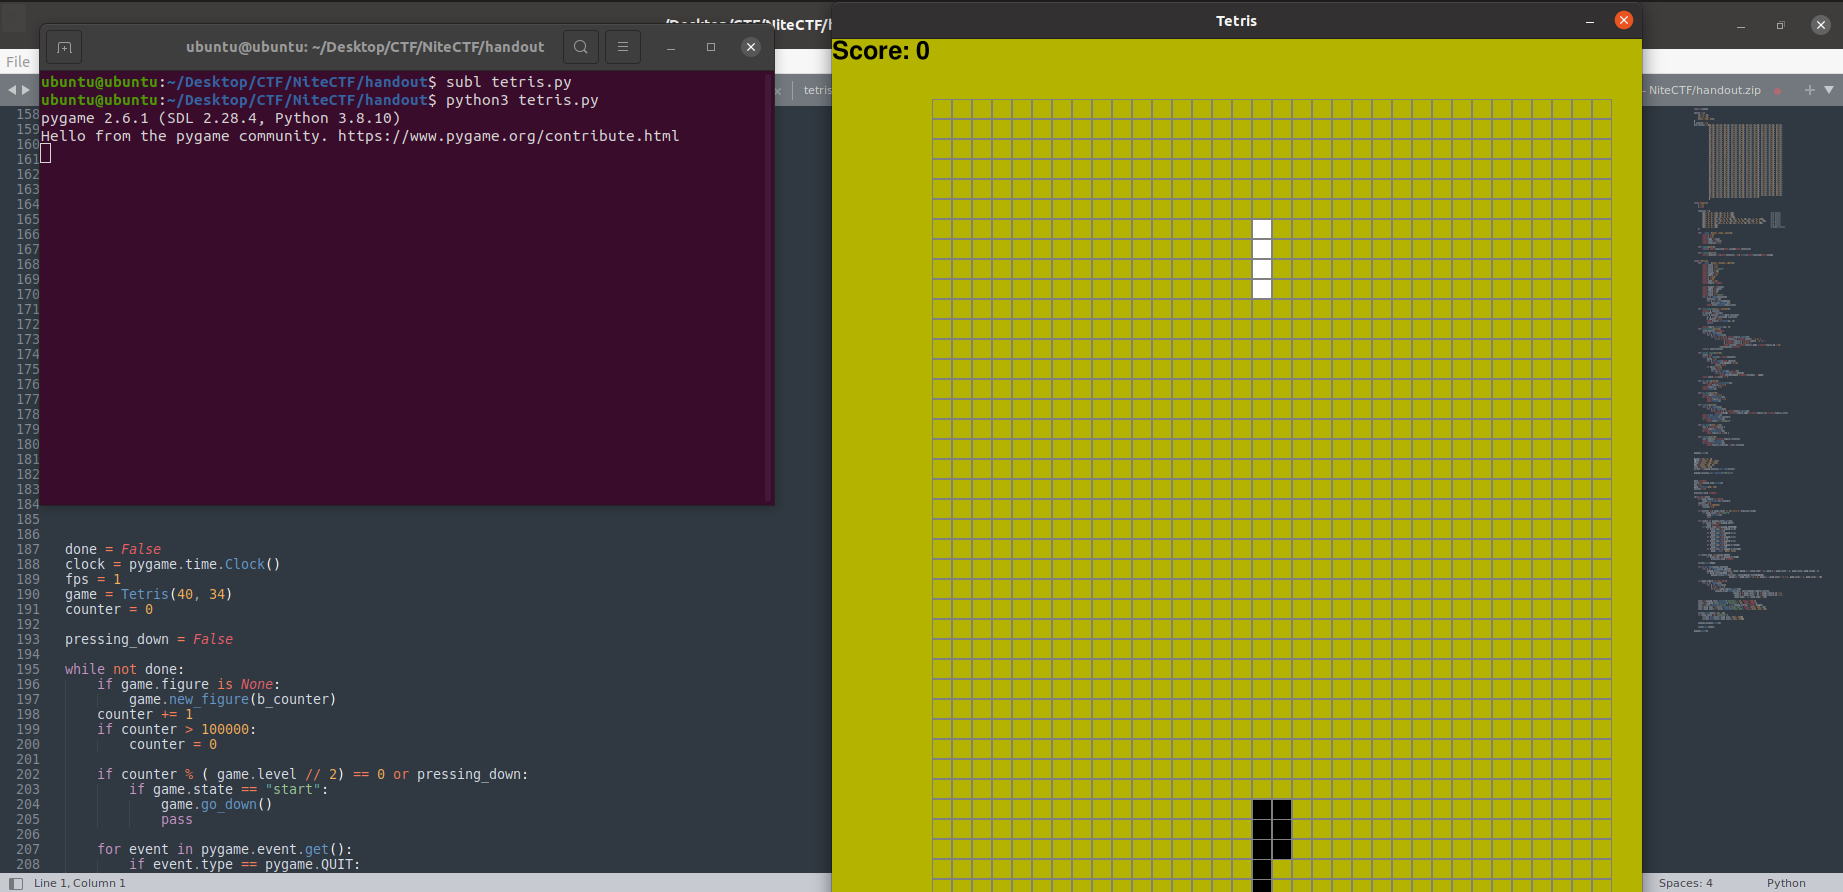Screen dimensions: 1843x892
Task: Close the handout.zip tab via red dot
Action: coord(1777,91)
